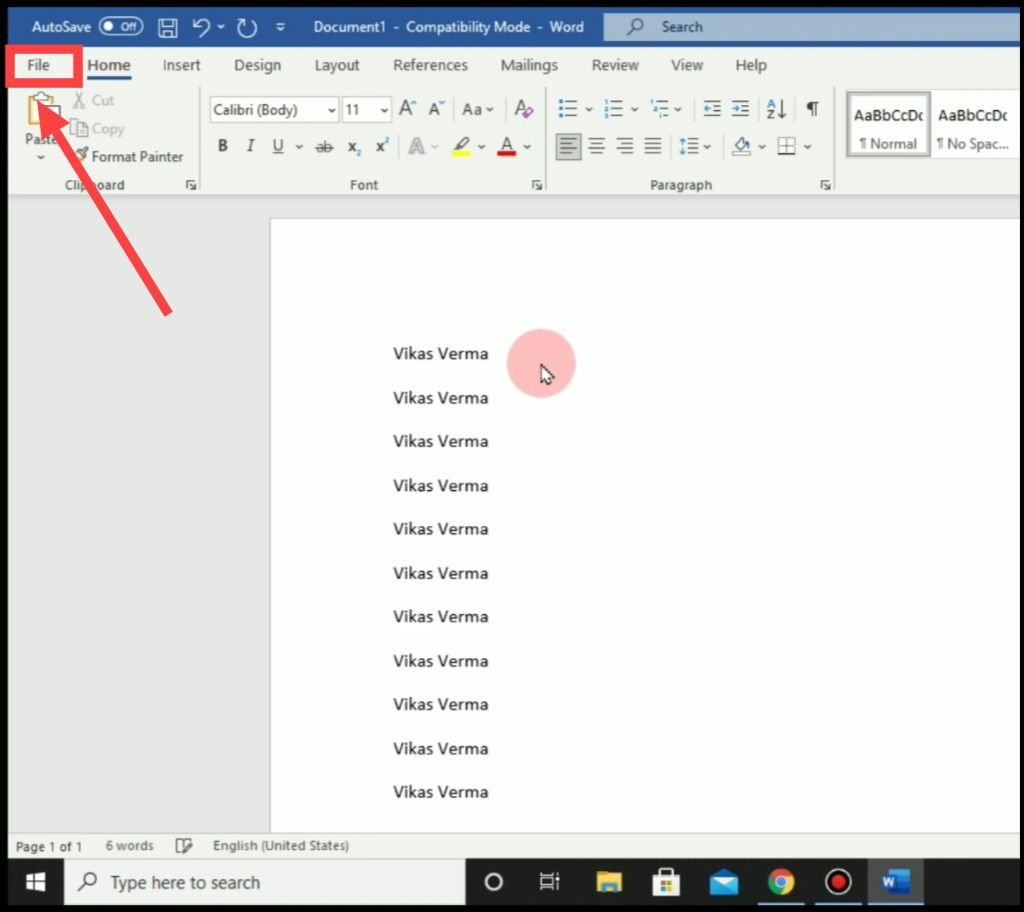This screenshot has height=912, width=1024.
Task: Expand the Borders dropdown arrow
Action: point(808,147)
